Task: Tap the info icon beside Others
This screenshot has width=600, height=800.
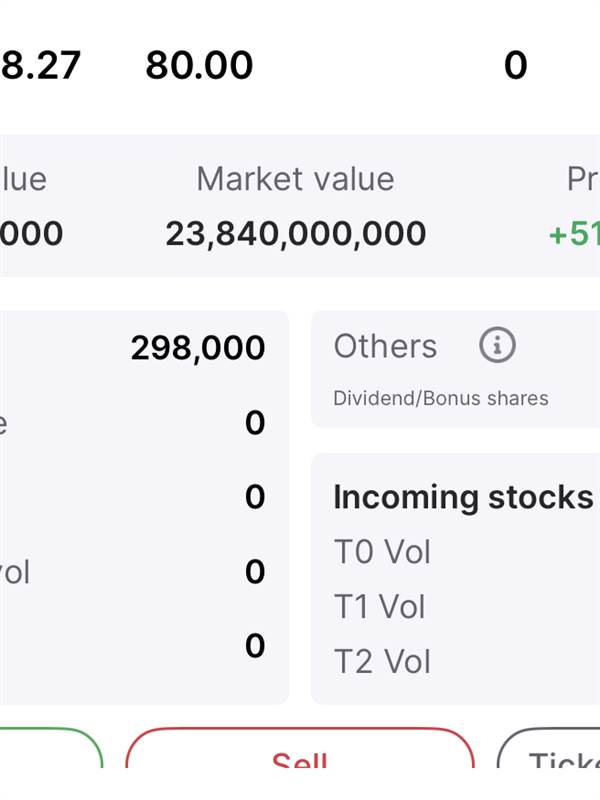Action: tap(497, 346)
